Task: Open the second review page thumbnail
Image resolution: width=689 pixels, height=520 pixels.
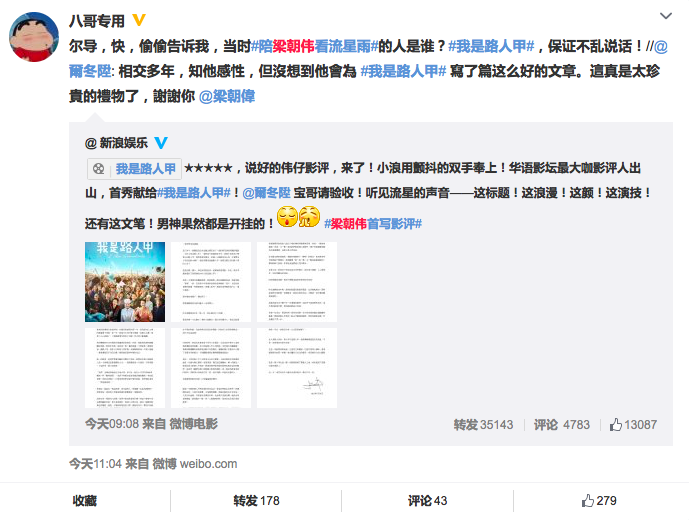Action: click(x=211, y=282)
